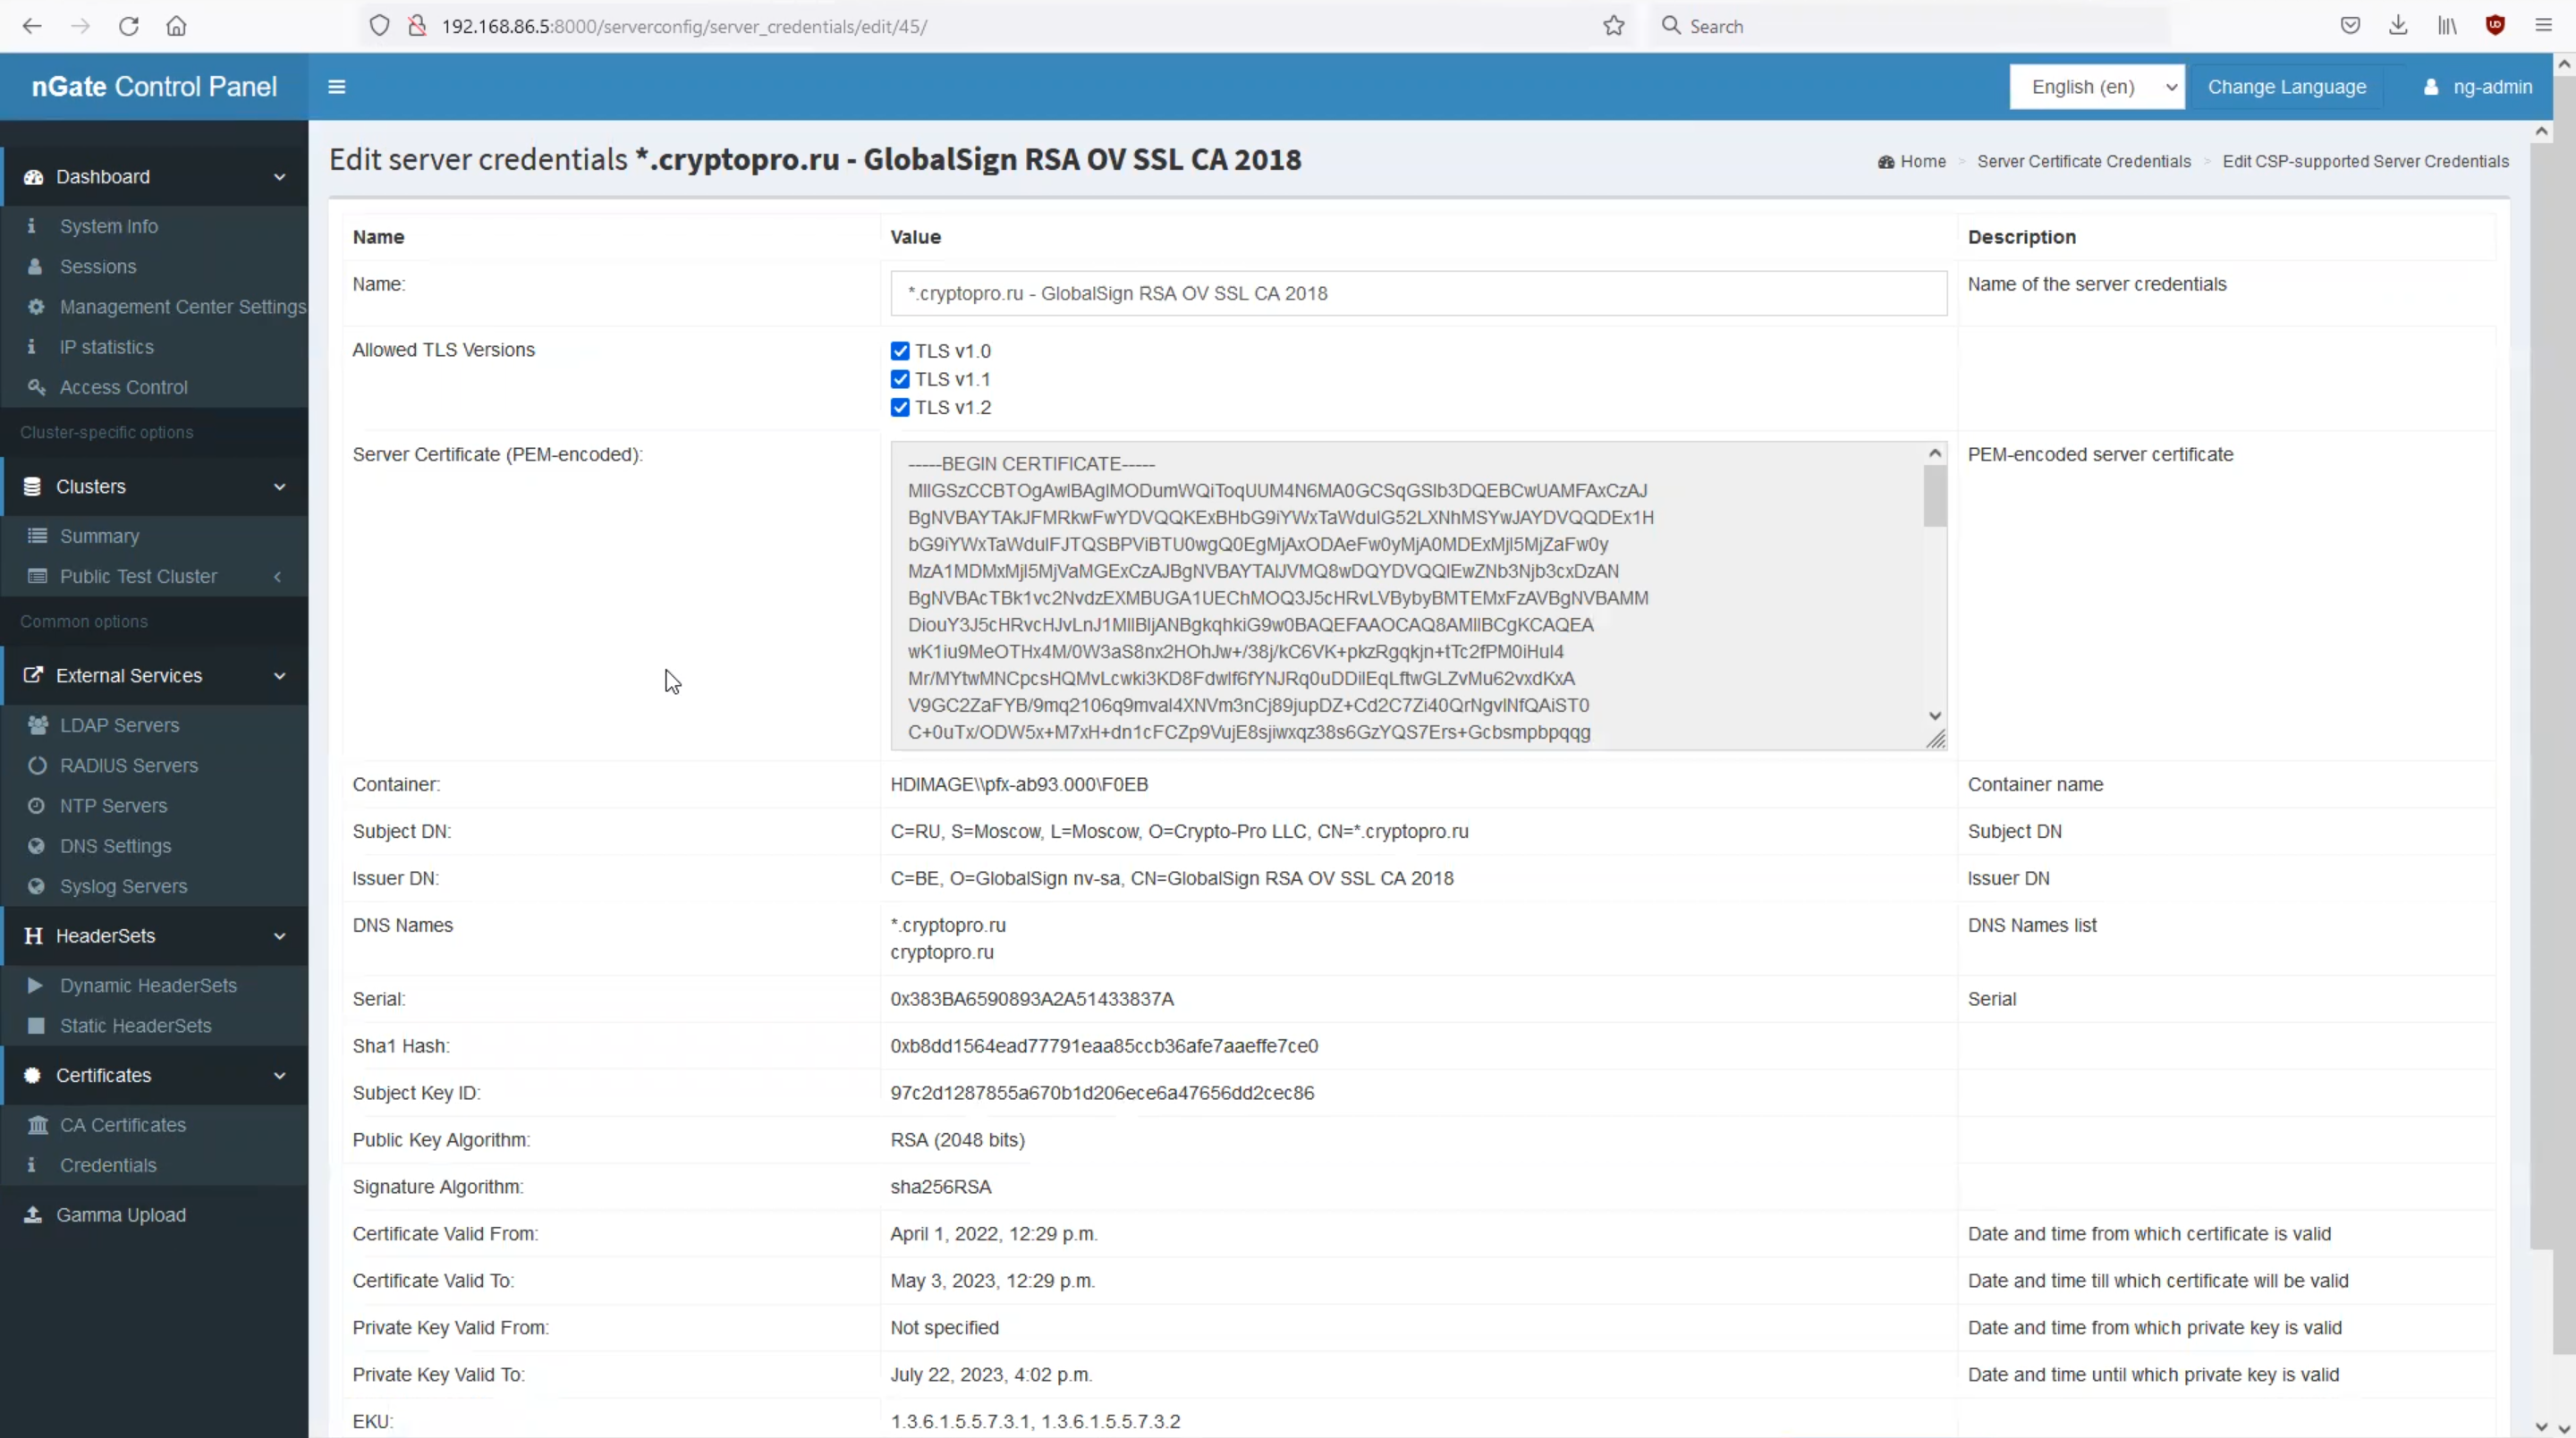The image size is (2576, 1438).
Task: Uncheck the TLS v1.0 checkbox
Action: tap(900, 351)
